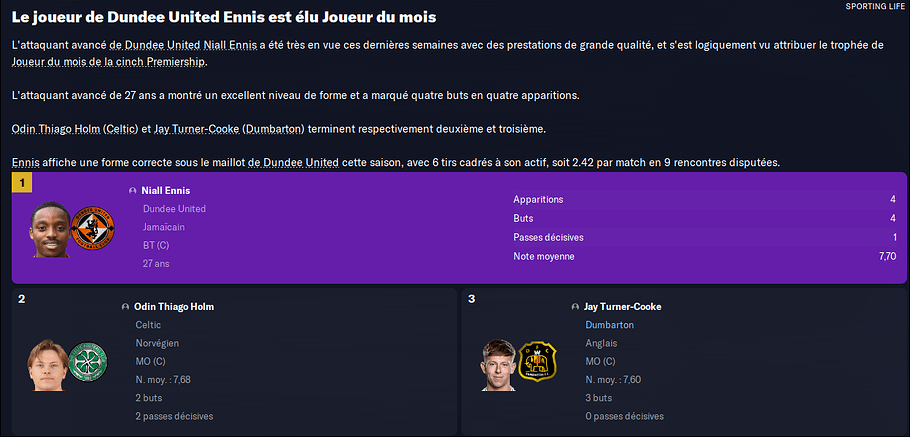Open the Dumbarton club link in third card
The height and width of the screenshot is (437, 910).
click(609, 325)
